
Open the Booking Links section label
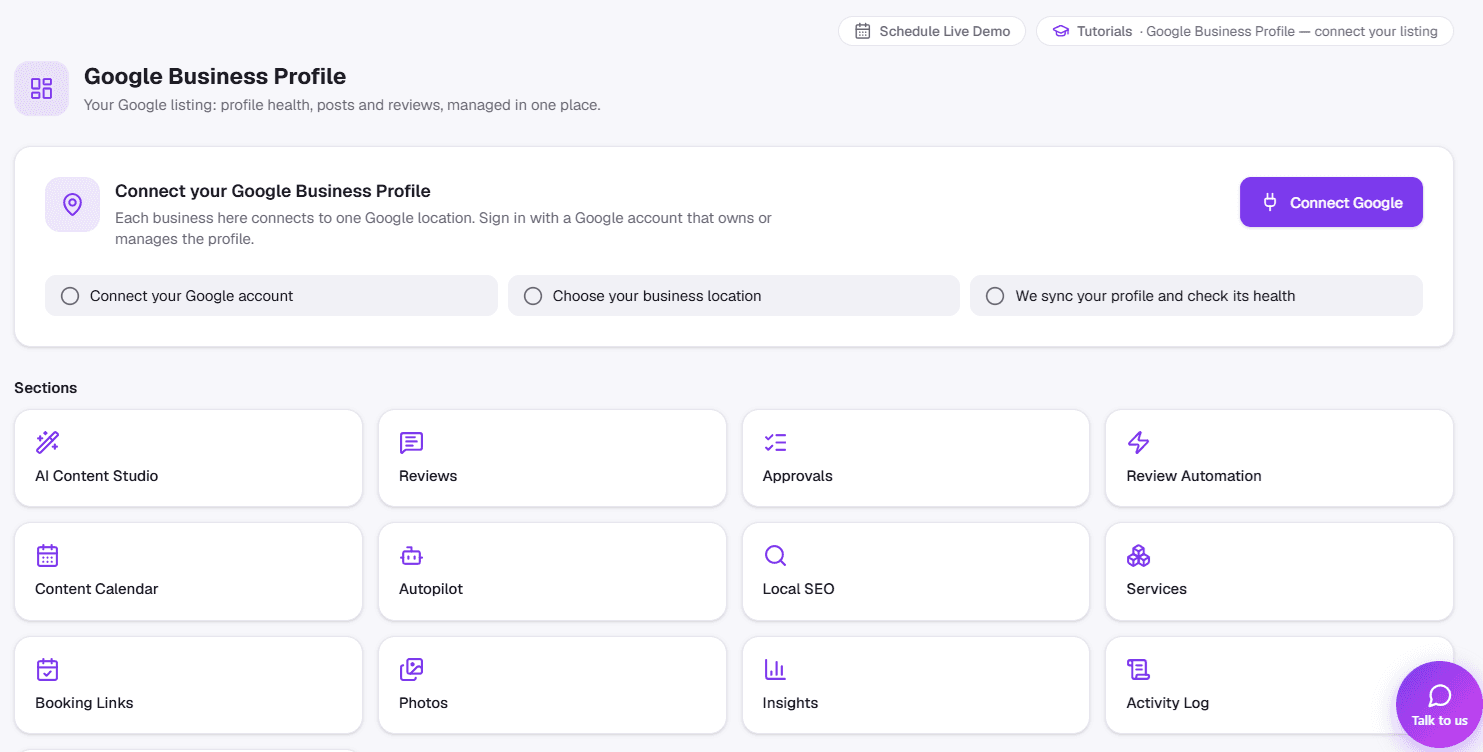tap(84, 703)
